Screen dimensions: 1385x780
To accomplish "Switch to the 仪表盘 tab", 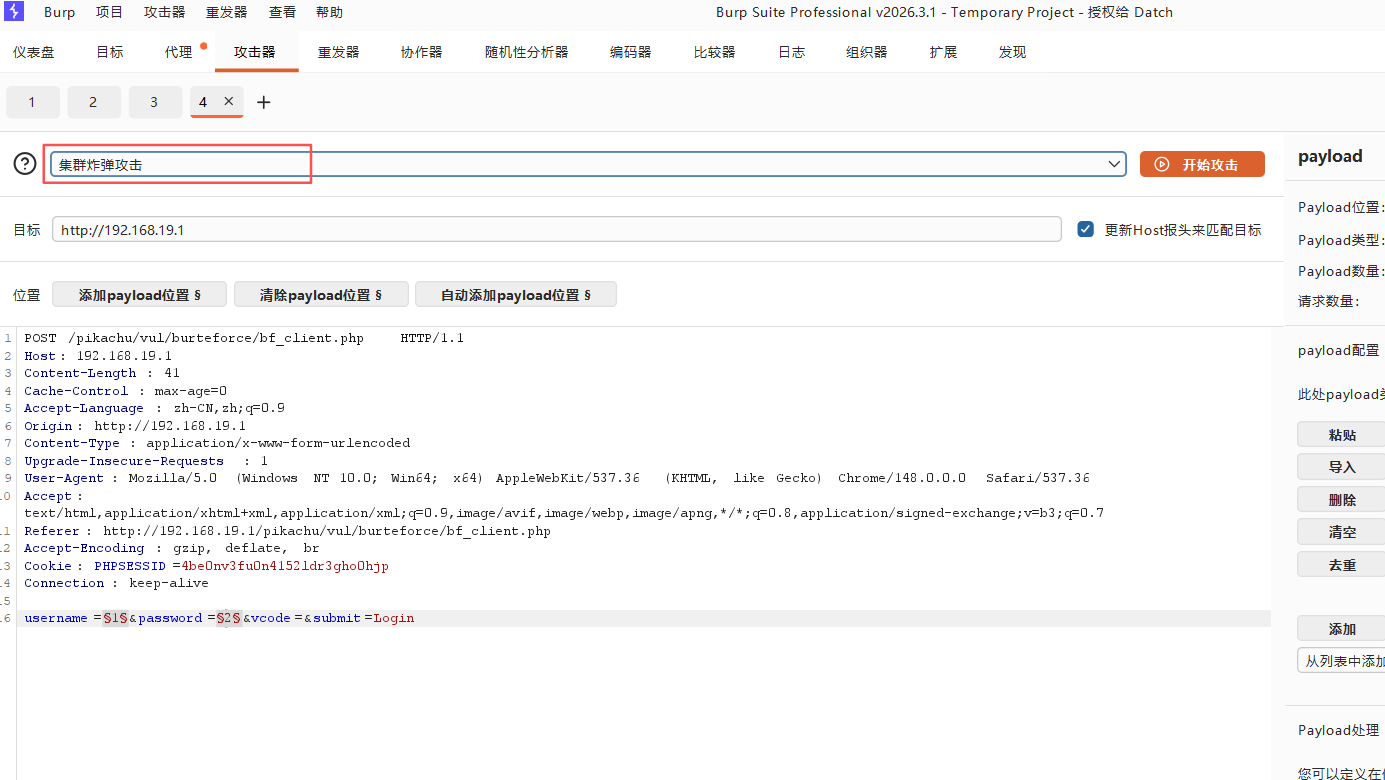I will coord(34,52).
